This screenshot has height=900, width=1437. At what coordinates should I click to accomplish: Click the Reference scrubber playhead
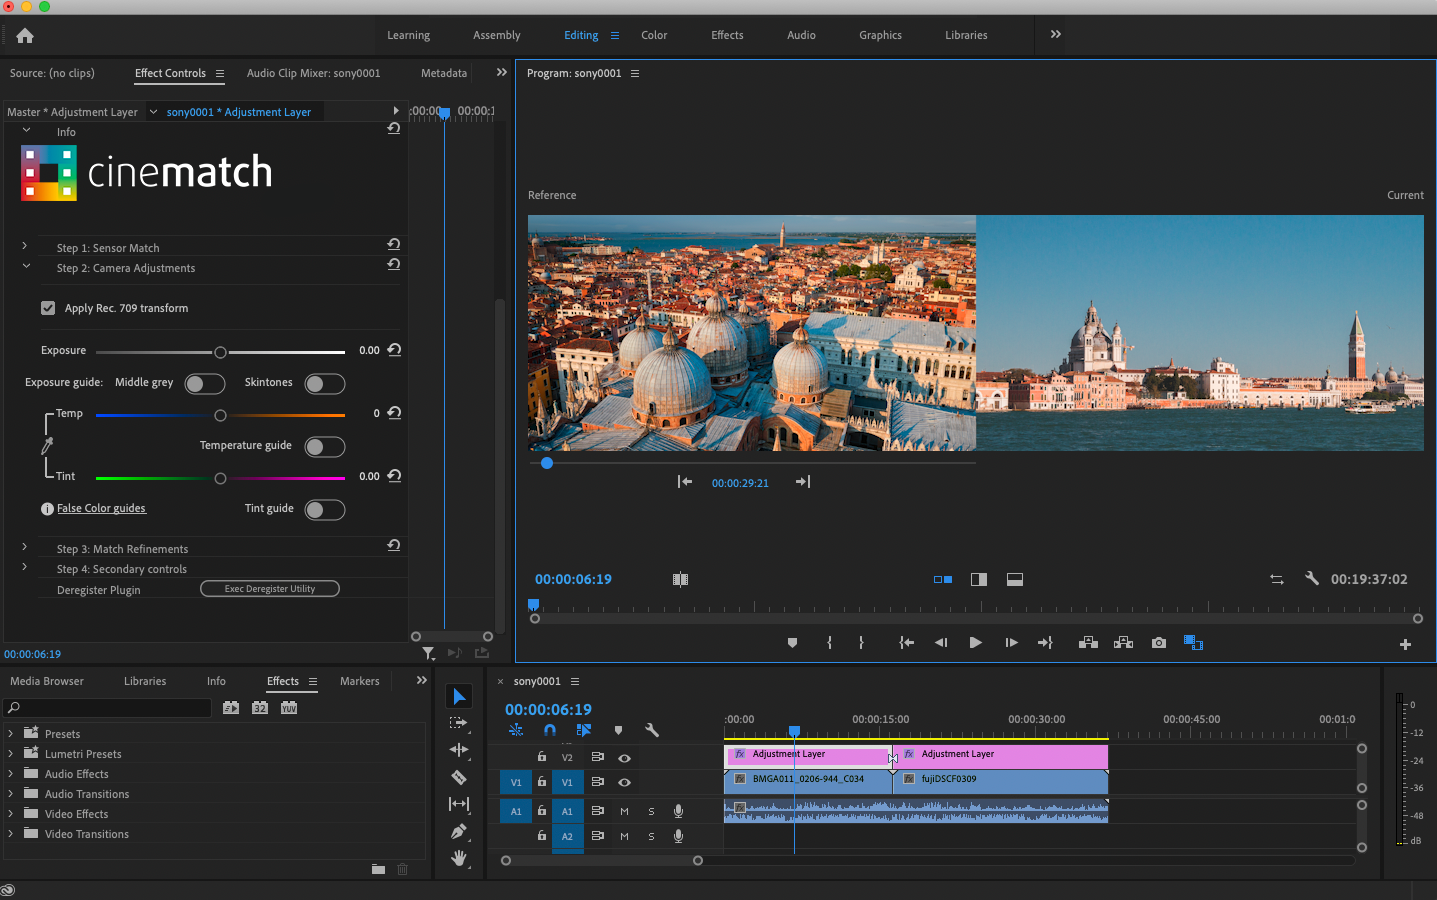[x=547, y=463]
